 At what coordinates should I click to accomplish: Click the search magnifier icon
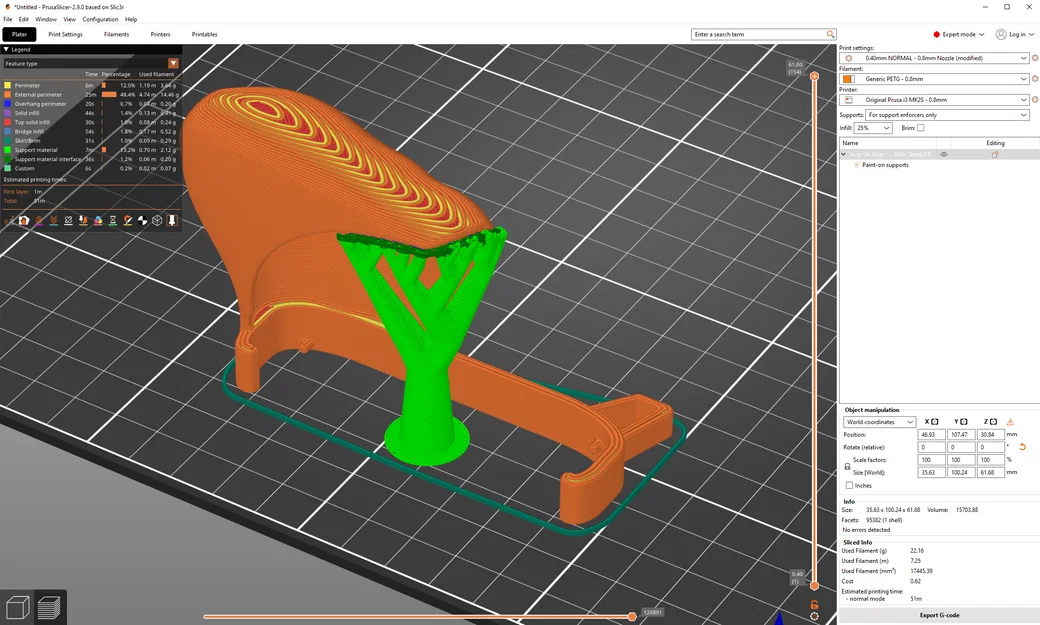click(830, 34)
